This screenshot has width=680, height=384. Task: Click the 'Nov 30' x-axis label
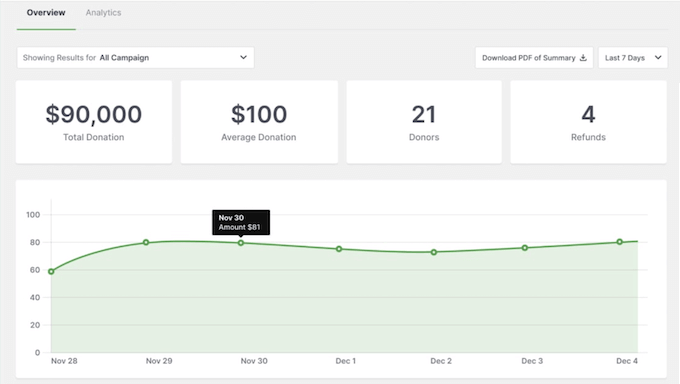(x=254, y=361)
